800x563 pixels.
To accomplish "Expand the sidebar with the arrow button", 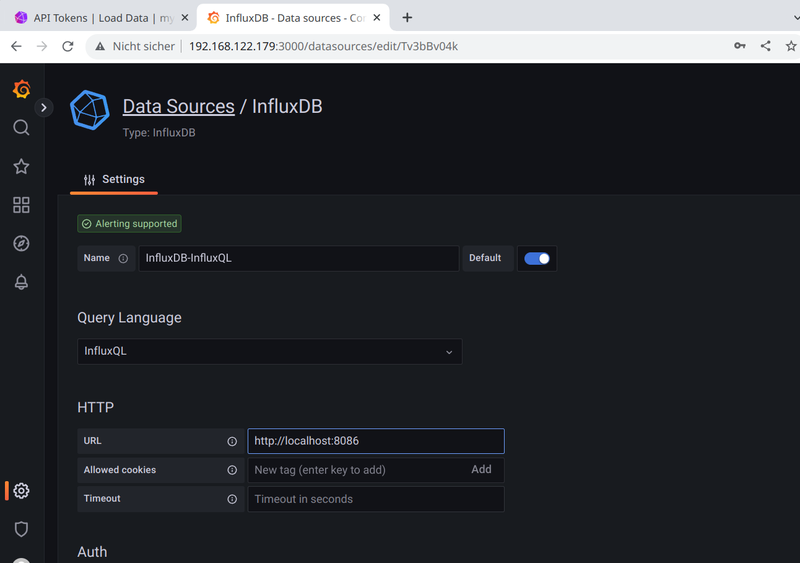I will click(x=44, y=108).
